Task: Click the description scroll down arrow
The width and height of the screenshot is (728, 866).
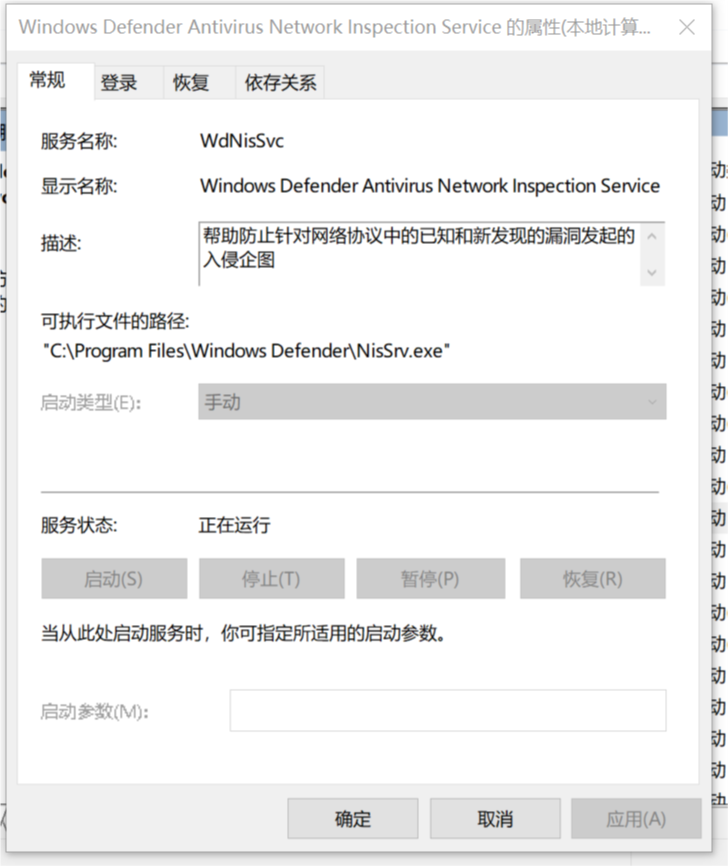Action: point(652,272)
